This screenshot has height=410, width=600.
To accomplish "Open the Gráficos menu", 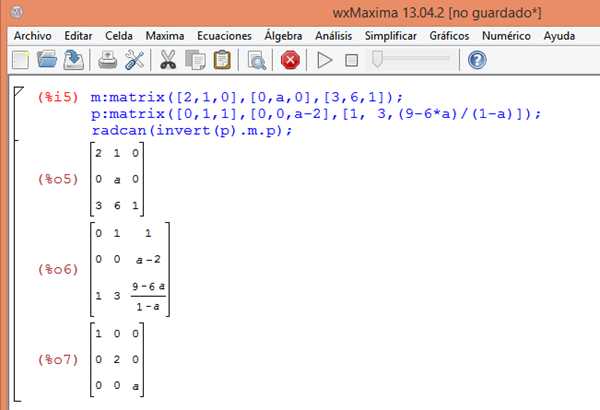I will 449,36.
